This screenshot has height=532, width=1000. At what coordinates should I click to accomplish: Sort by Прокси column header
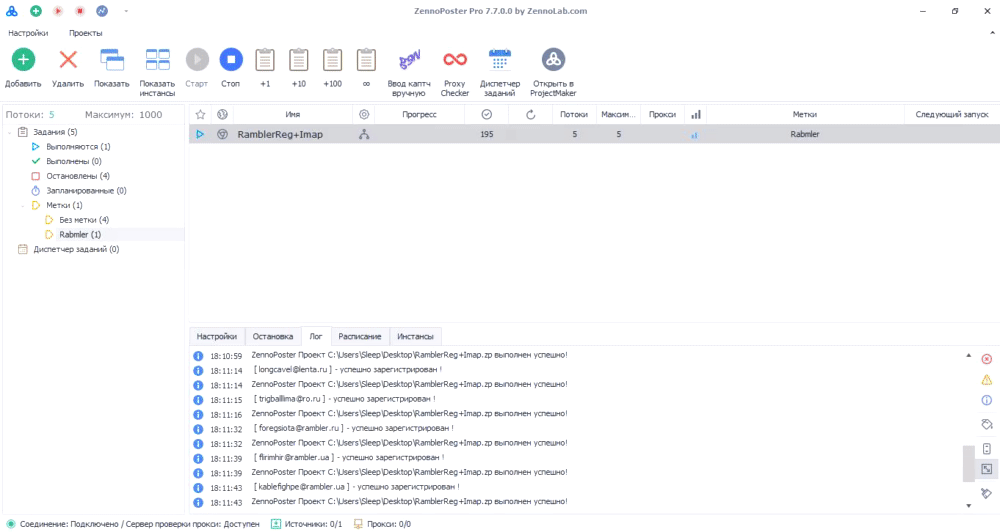[x=662, y=114]
